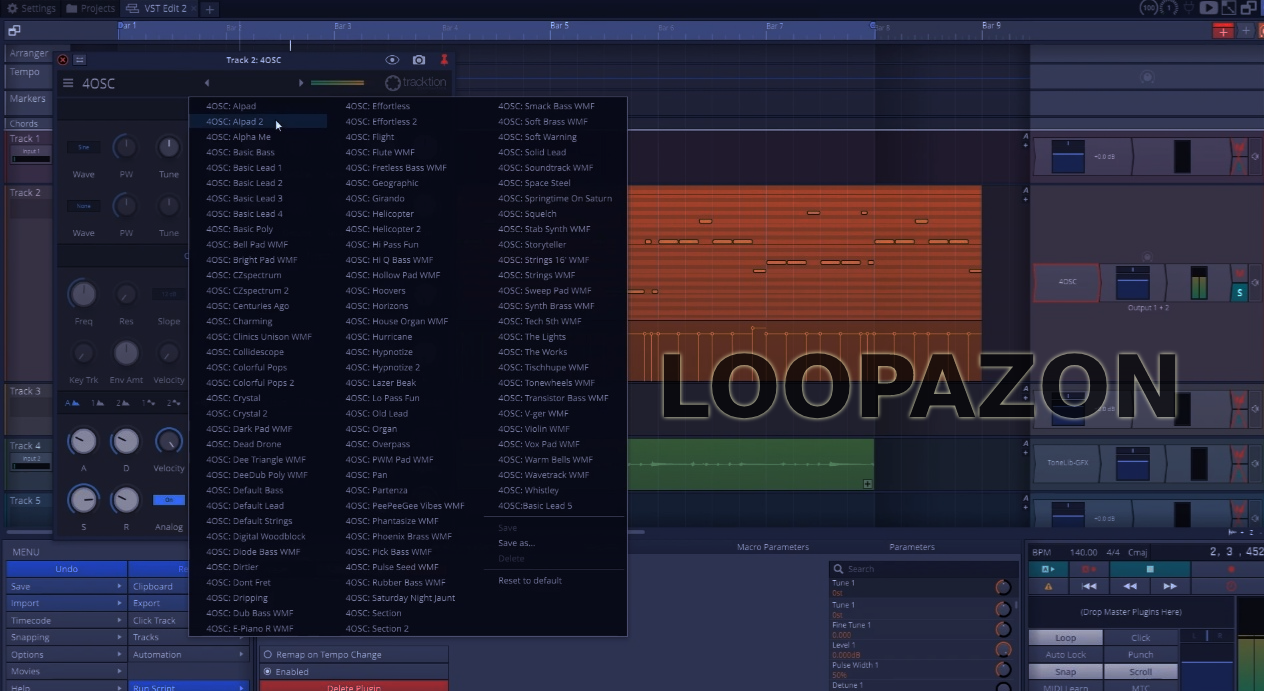Screen dimensions: 1264x691
Task: Click the Env Amt knob
Action: coord(126,353)
